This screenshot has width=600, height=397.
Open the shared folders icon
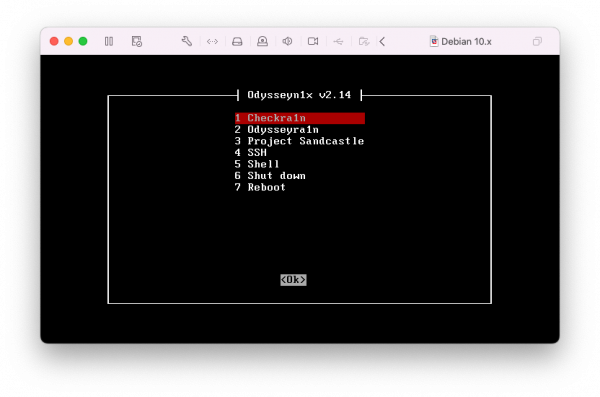click(x=364, y=41)
